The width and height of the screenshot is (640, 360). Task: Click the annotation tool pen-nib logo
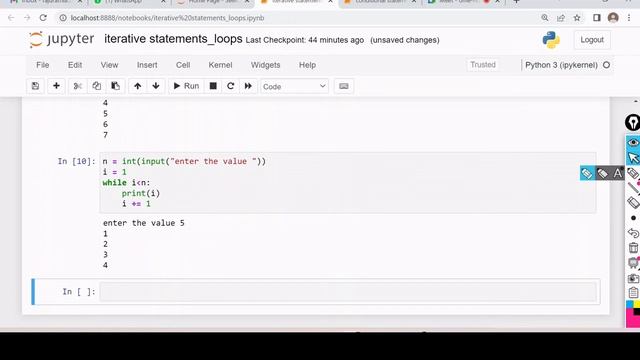633,123
